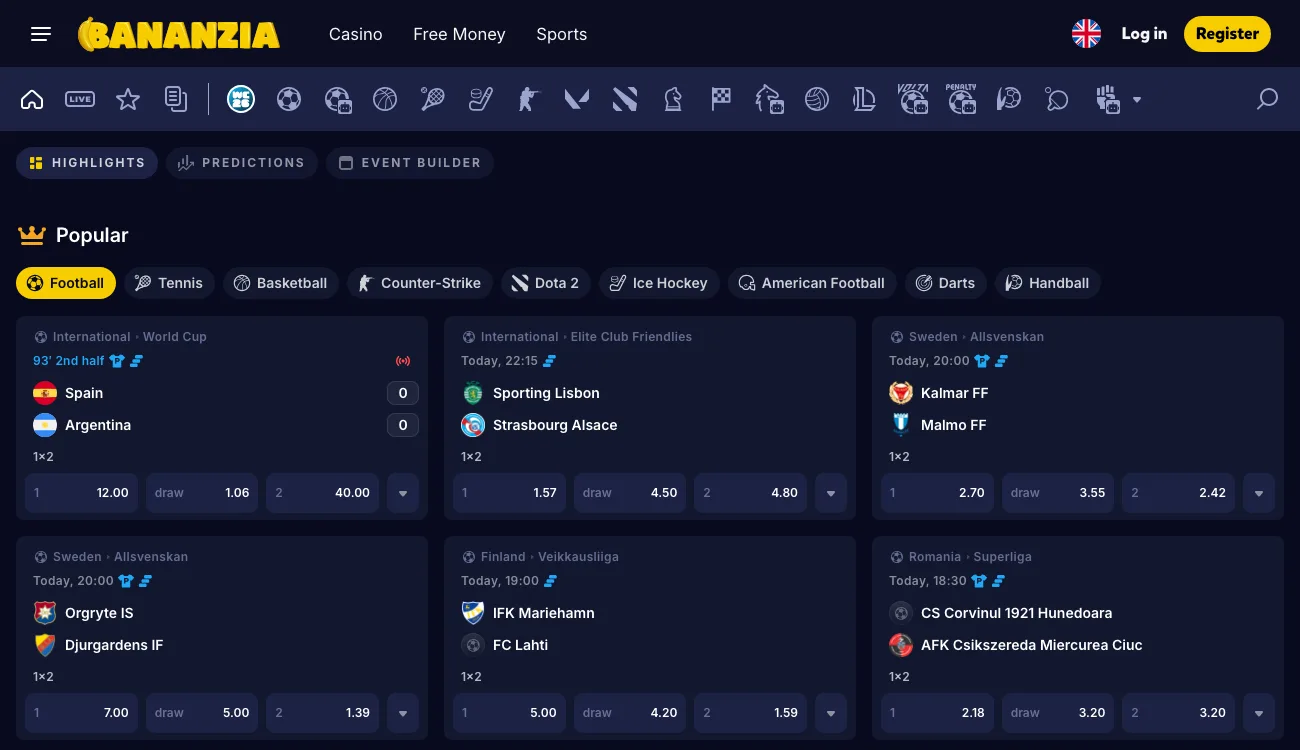The width and height of the screenshot is (1300, 750).
Task: Filter popular events by American Football chip
Action: click(x=812, y=283)
